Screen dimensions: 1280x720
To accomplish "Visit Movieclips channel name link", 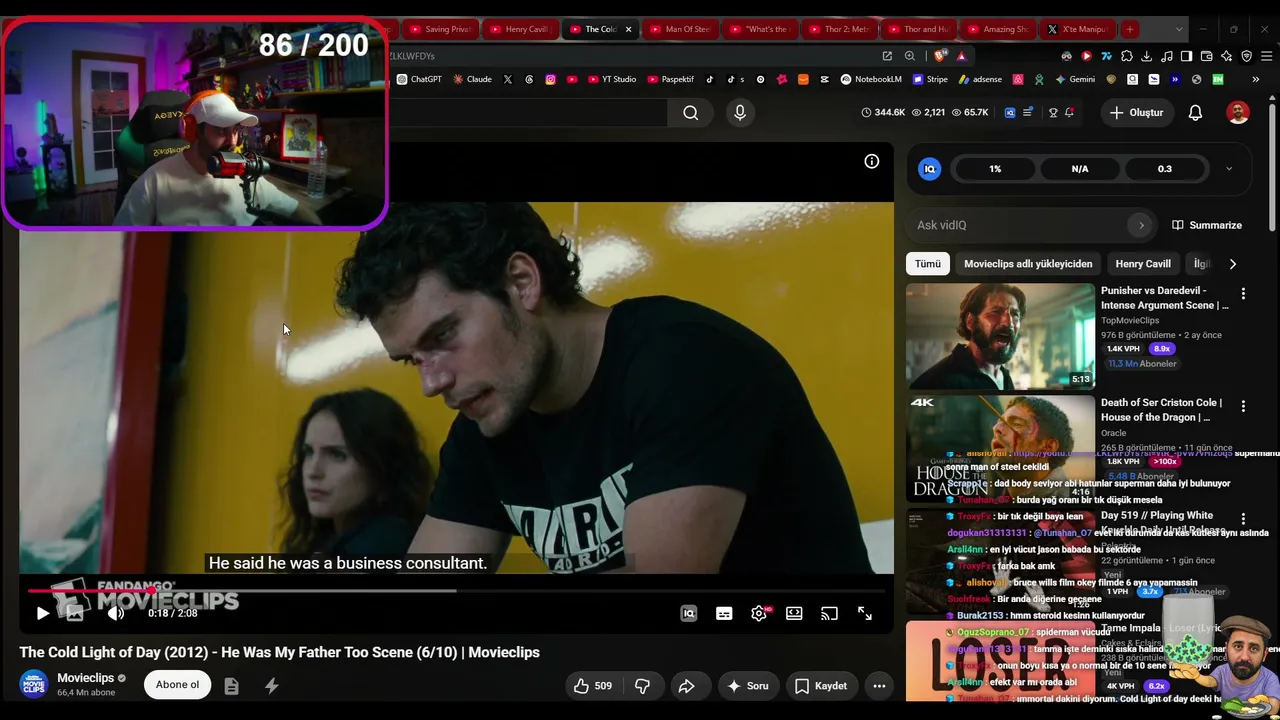I will (x=85, y=678).
